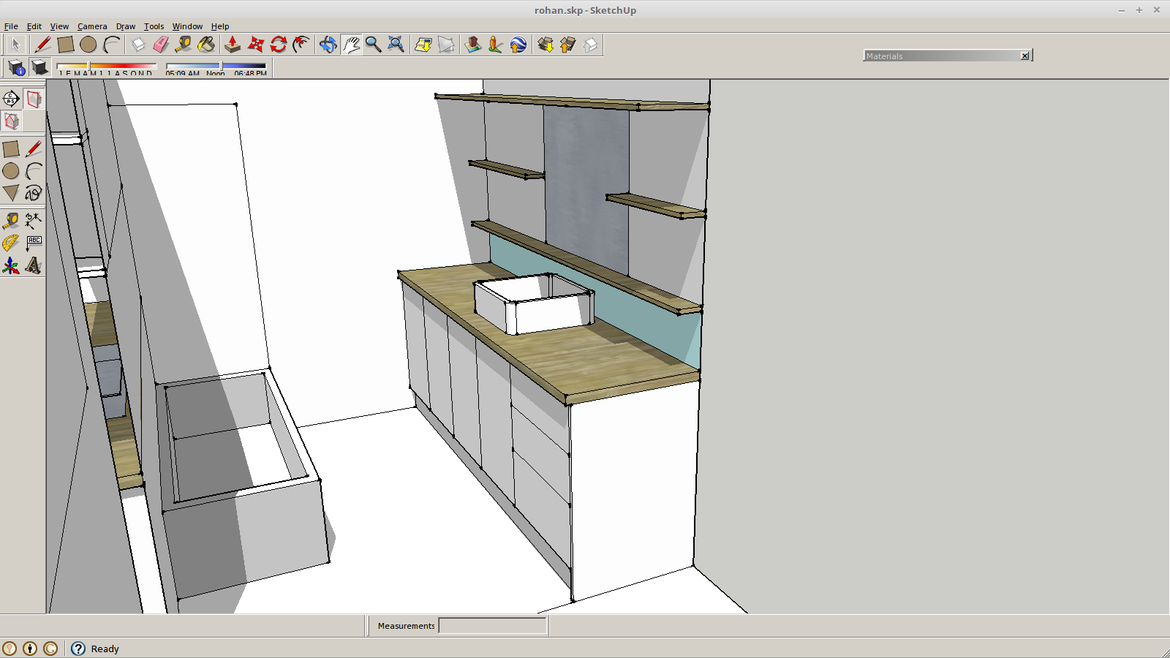Click the Zoom Extents icon
Image resolution: width=1170 pixels, height=658 pixels.
(x=396, y=44)
